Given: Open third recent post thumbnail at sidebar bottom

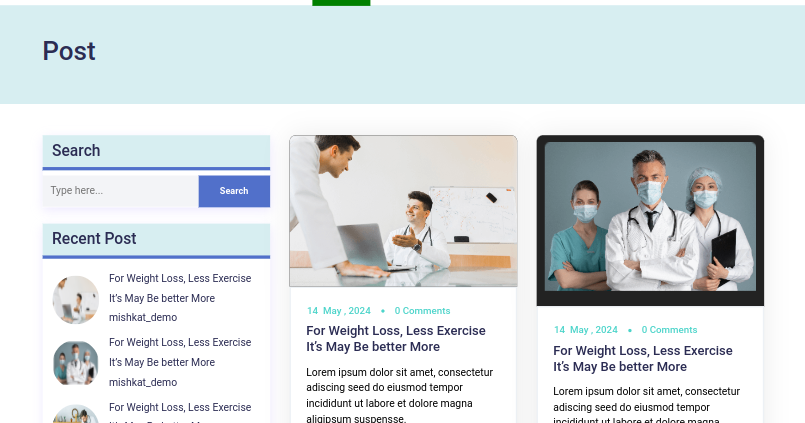Looking at the screenshot, I should coord(75,414).
